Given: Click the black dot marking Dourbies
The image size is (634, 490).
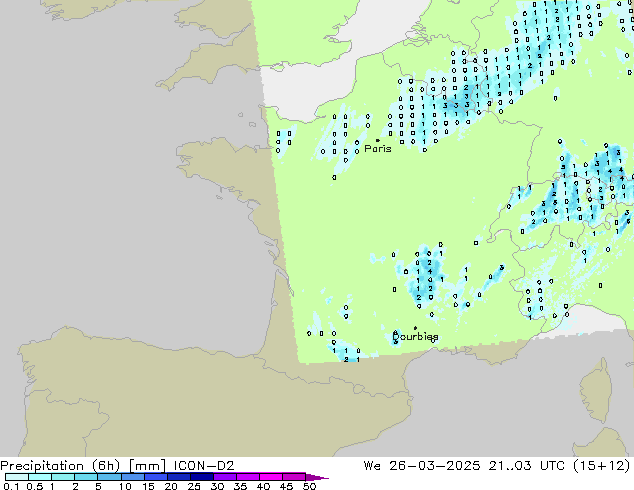Looking at the screenshot, I should (x=415, y=328).
